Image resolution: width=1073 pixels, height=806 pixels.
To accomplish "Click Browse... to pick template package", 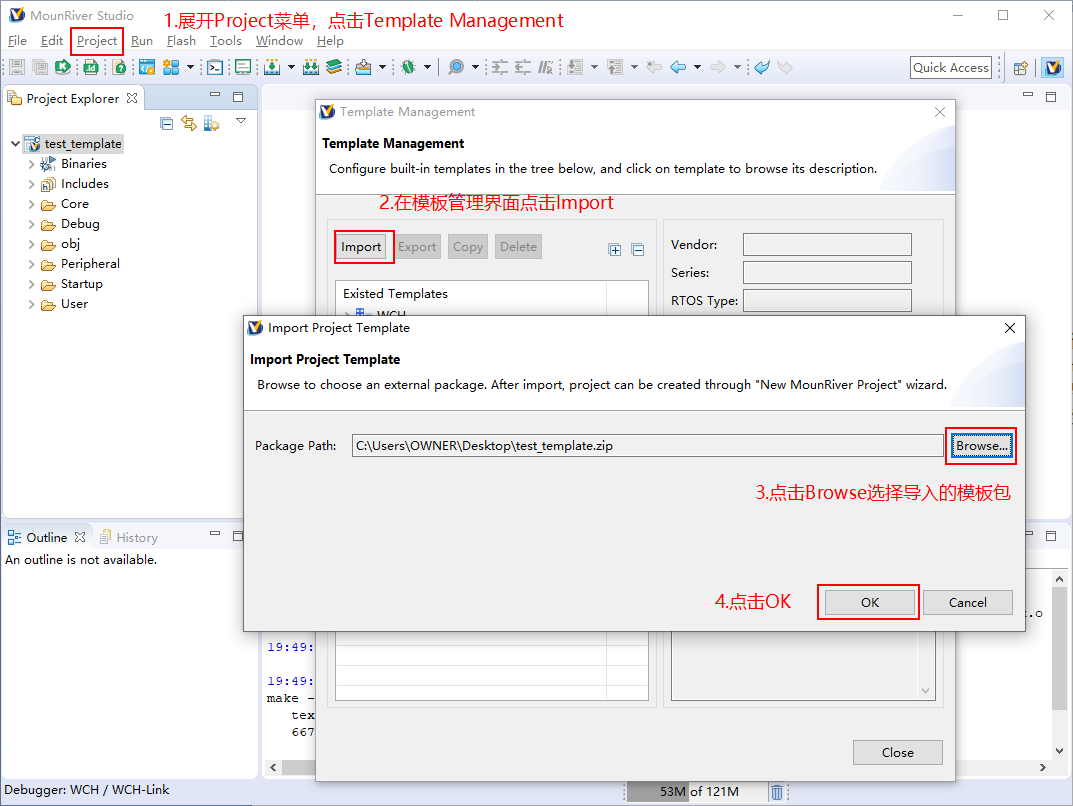I will tap(981, 446).
